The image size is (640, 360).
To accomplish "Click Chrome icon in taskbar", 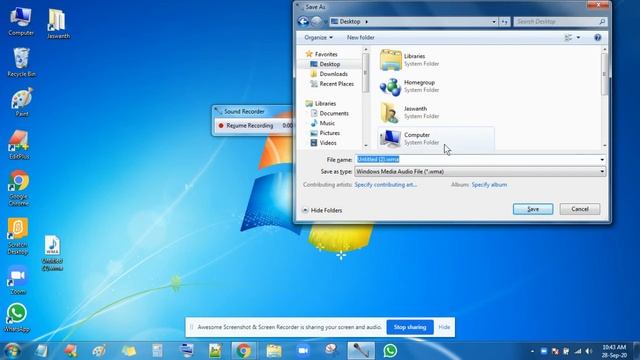I will point(244,351).
